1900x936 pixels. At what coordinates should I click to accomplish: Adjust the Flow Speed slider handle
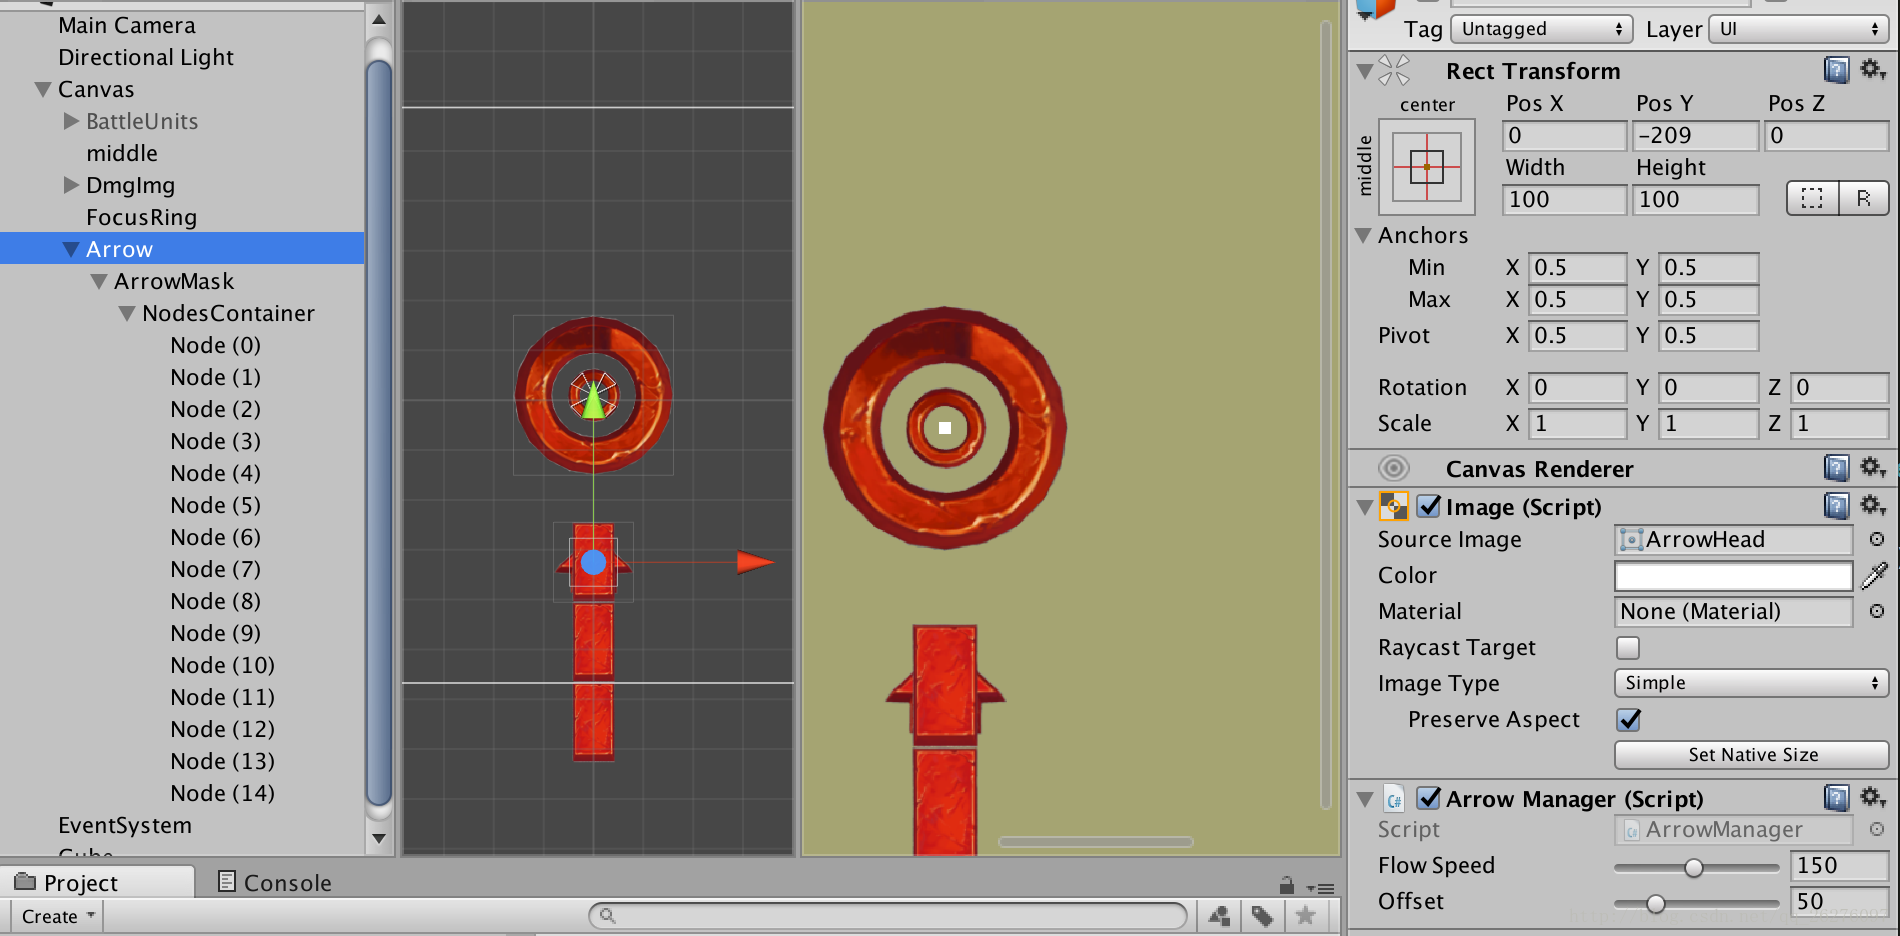point(1693,867)
